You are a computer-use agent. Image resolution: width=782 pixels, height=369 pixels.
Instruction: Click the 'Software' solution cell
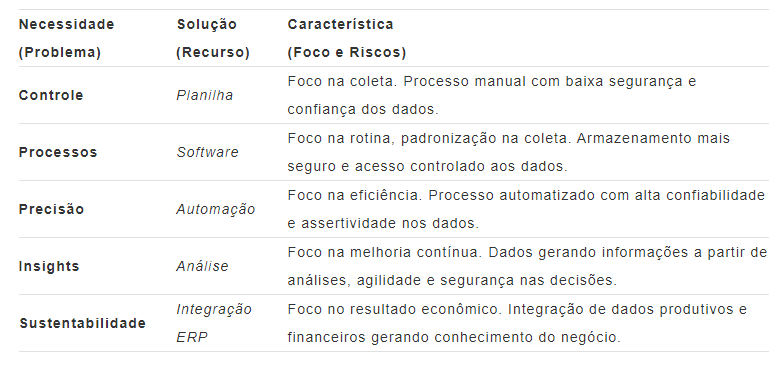coord(207,152)
